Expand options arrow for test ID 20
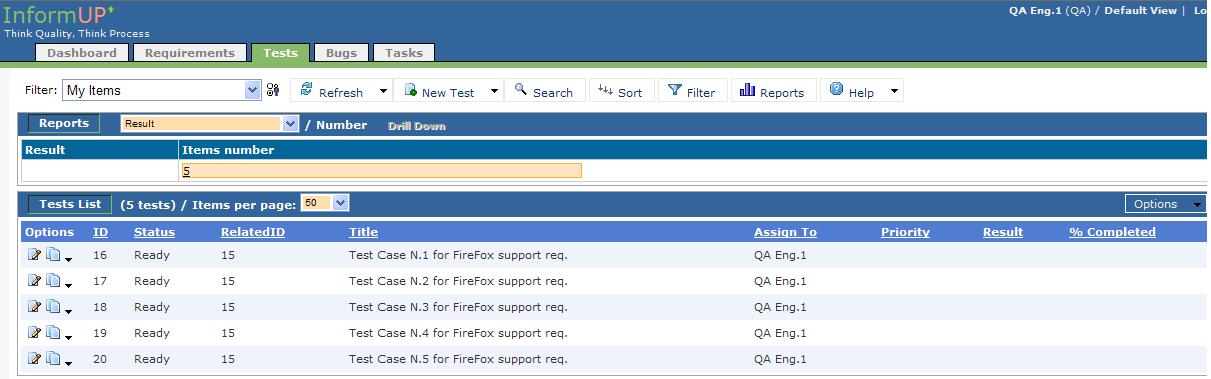This screenshot has width=1211, height=379. point(68,363)
